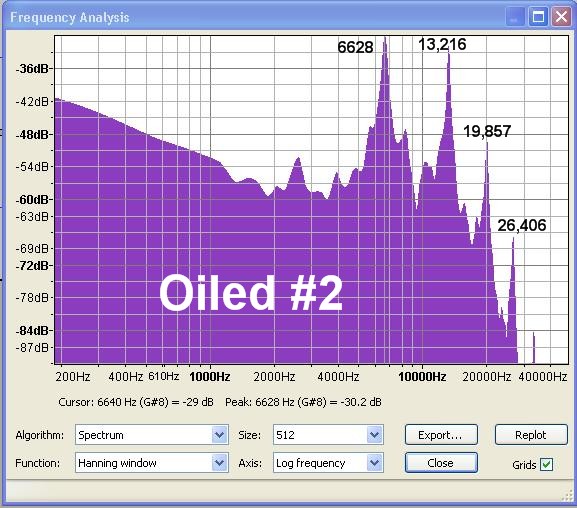The width and height of the screenshot is (577, 508).
Task: Click the Replot button
Action: (531, 435)
